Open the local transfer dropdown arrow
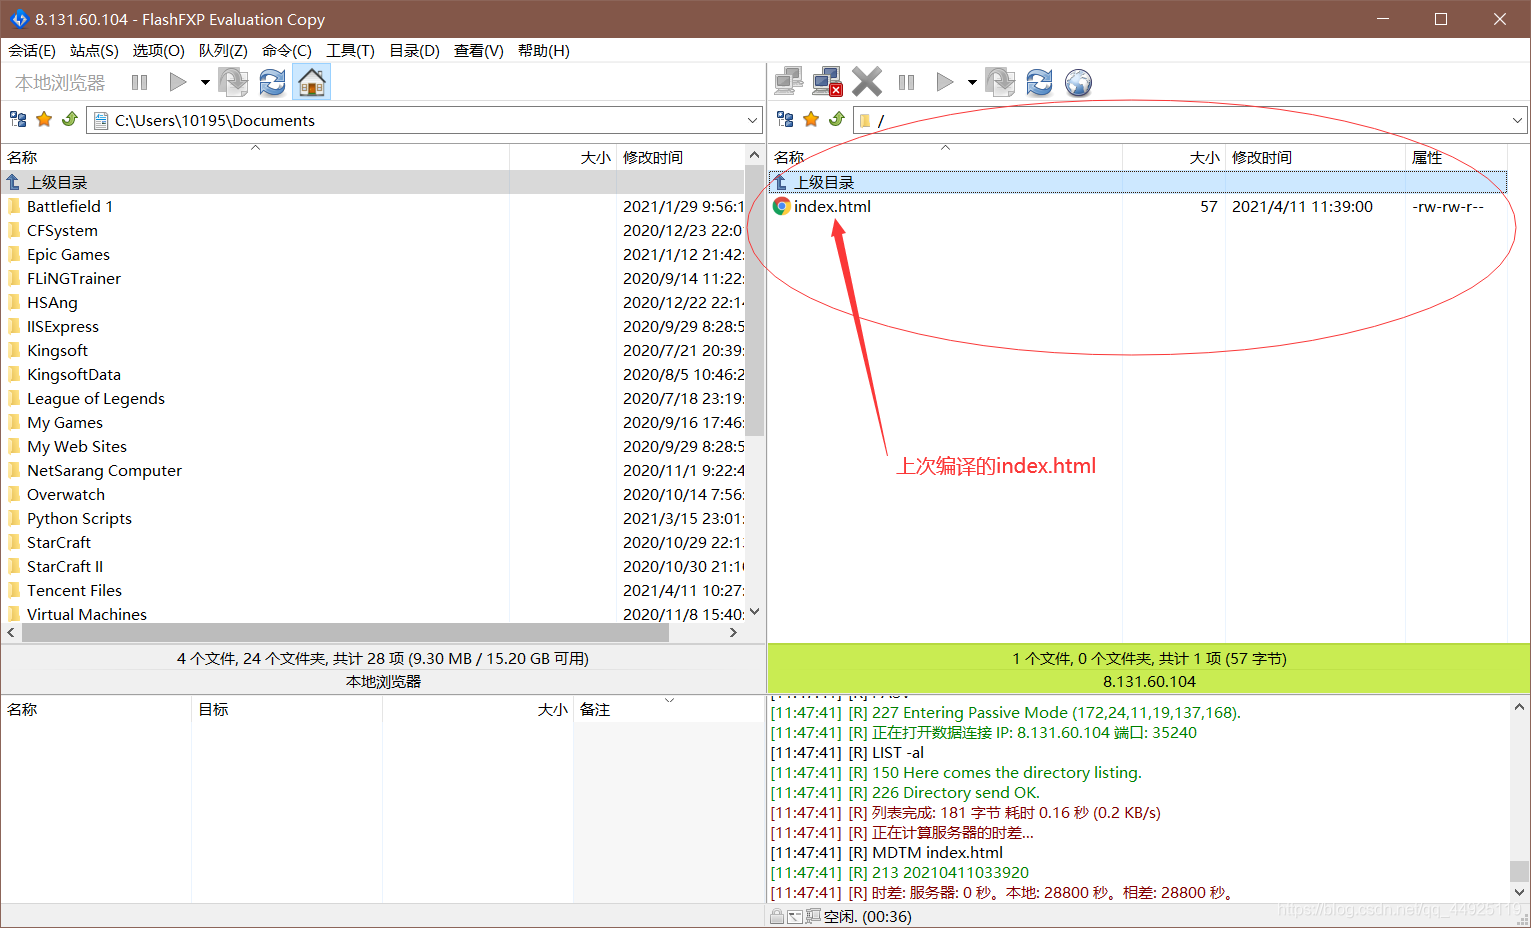This screenshot has width=1531, height=928. [x=205, y=83]
